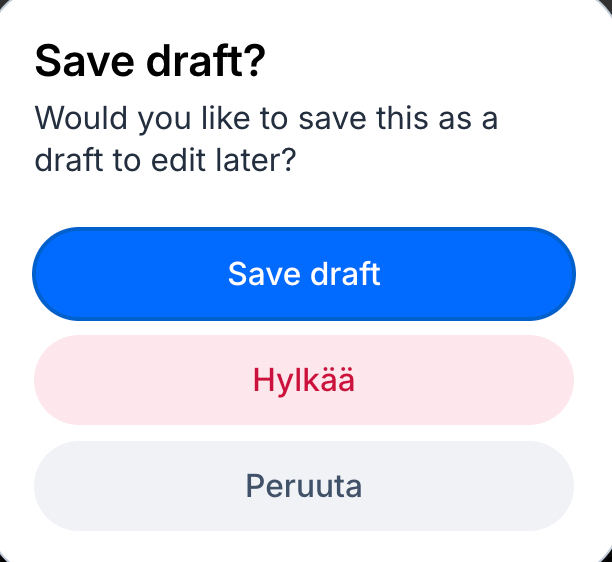Click the blue Save draft button
The width and height of the screenshot is (612, 562).
tap(304, 274)
